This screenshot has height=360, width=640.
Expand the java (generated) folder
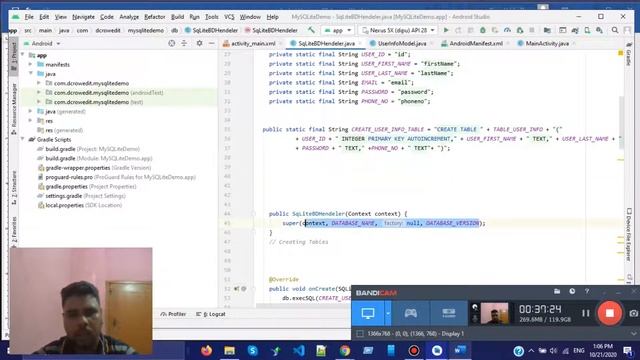tap(31, 111)
